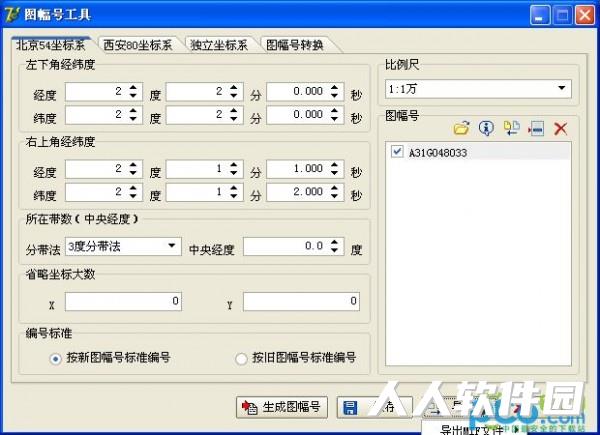Close the 图幅号工具 window
Image resolution: width=600 pixels, height=435 pixels.
[585, 15]
